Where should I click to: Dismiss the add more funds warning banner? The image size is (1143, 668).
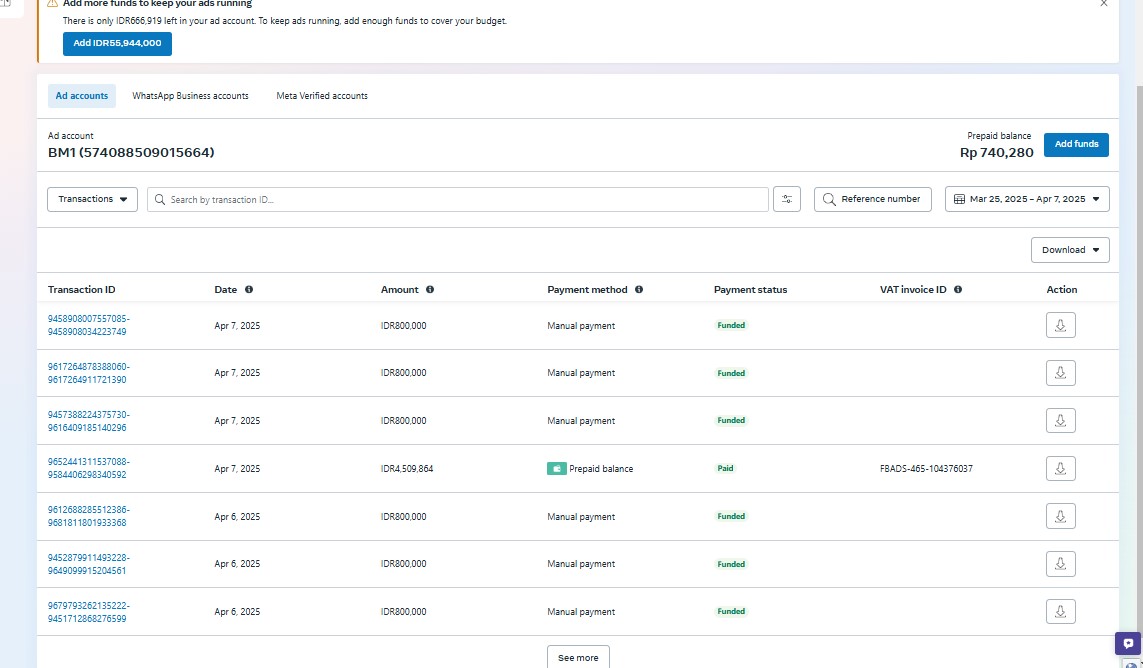point(1104,4)
